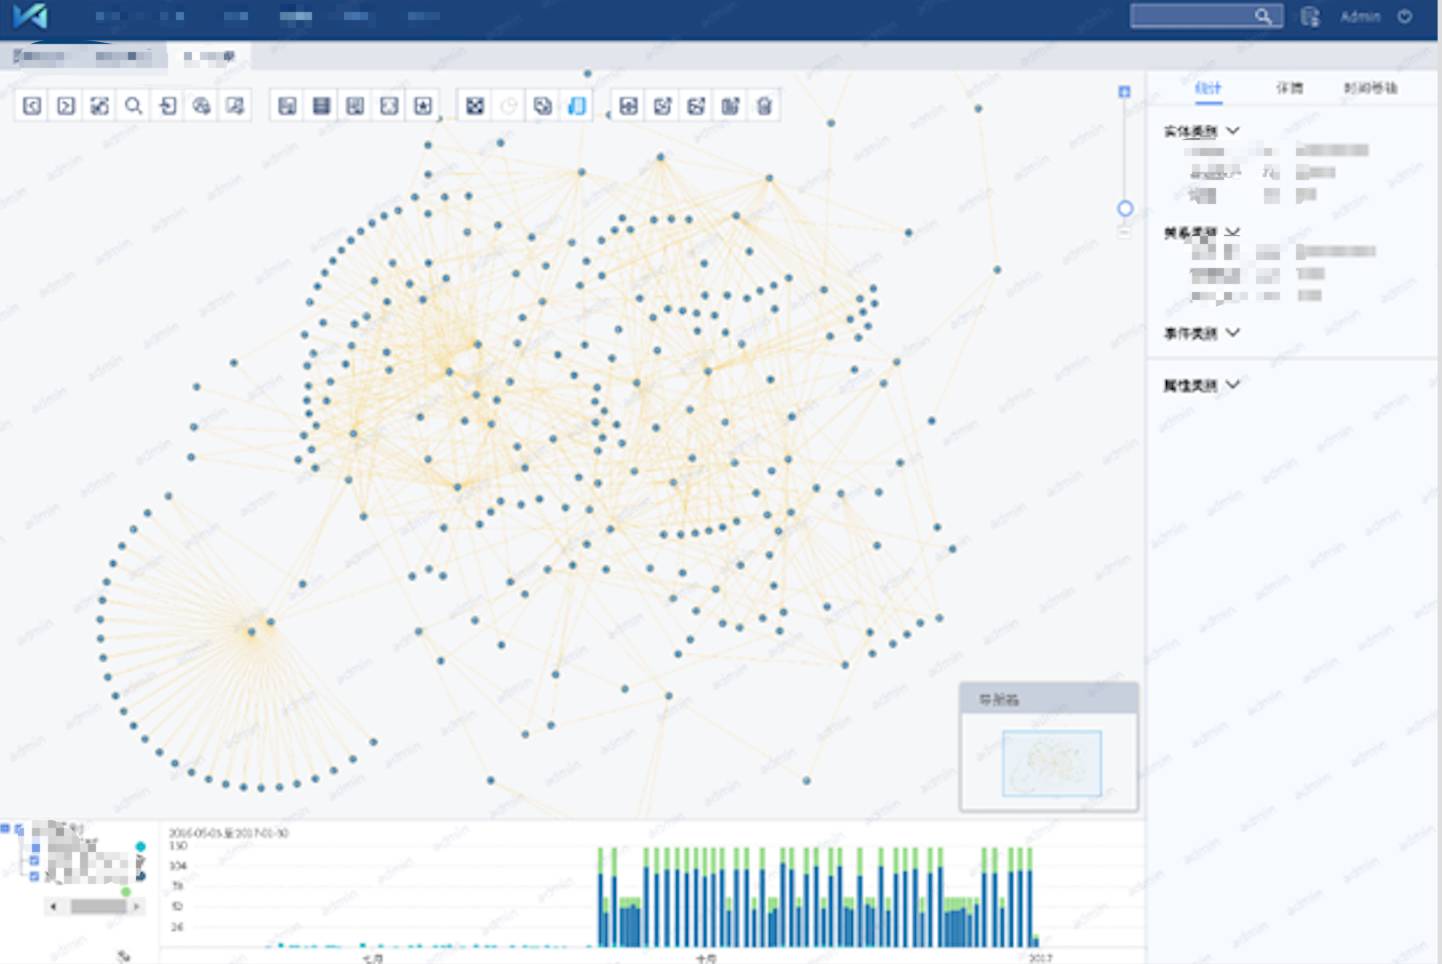Click the green legend color dot
1442x964 pixels.
[126, 891]
